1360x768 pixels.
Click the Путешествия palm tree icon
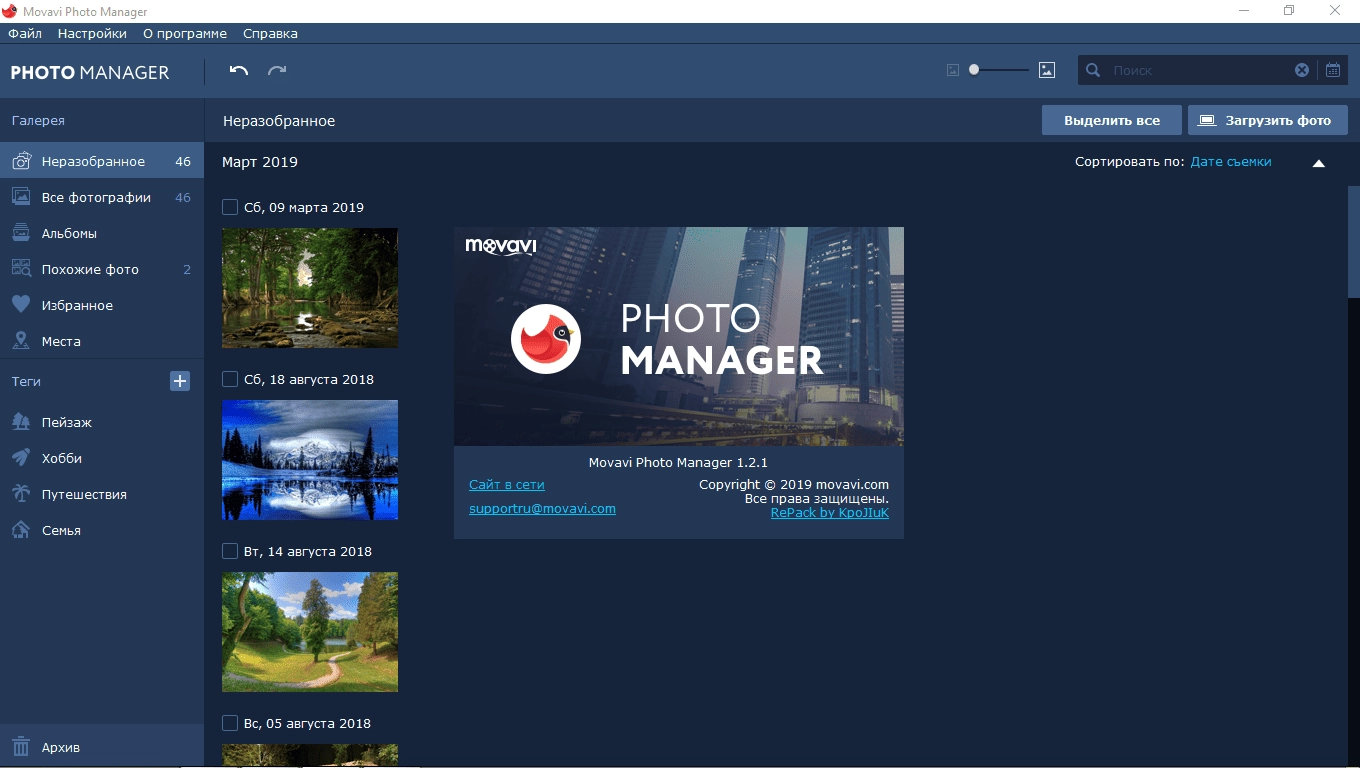click(x=21, y=494)
